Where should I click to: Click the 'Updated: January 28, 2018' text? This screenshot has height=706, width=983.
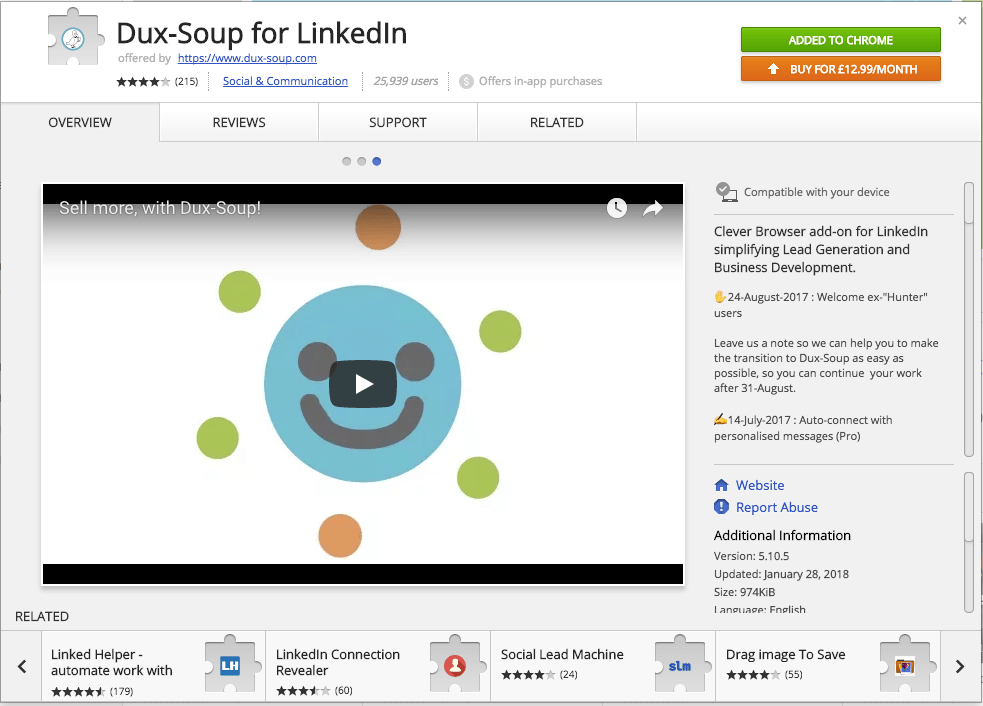point(781,574)
